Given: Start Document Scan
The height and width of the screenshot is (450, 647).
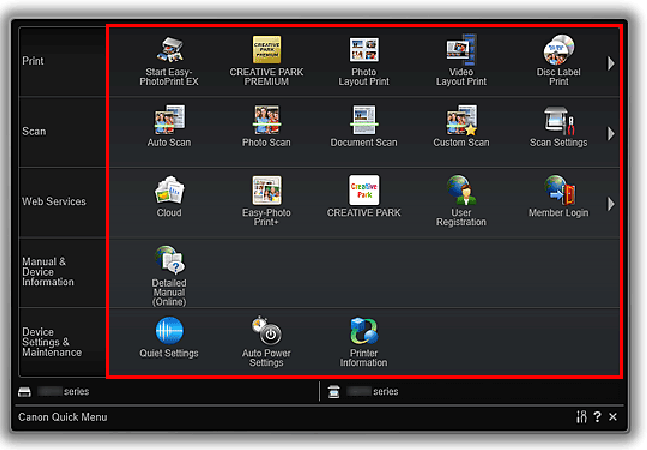Looking at the screenshot, I should tap(364, 126).
